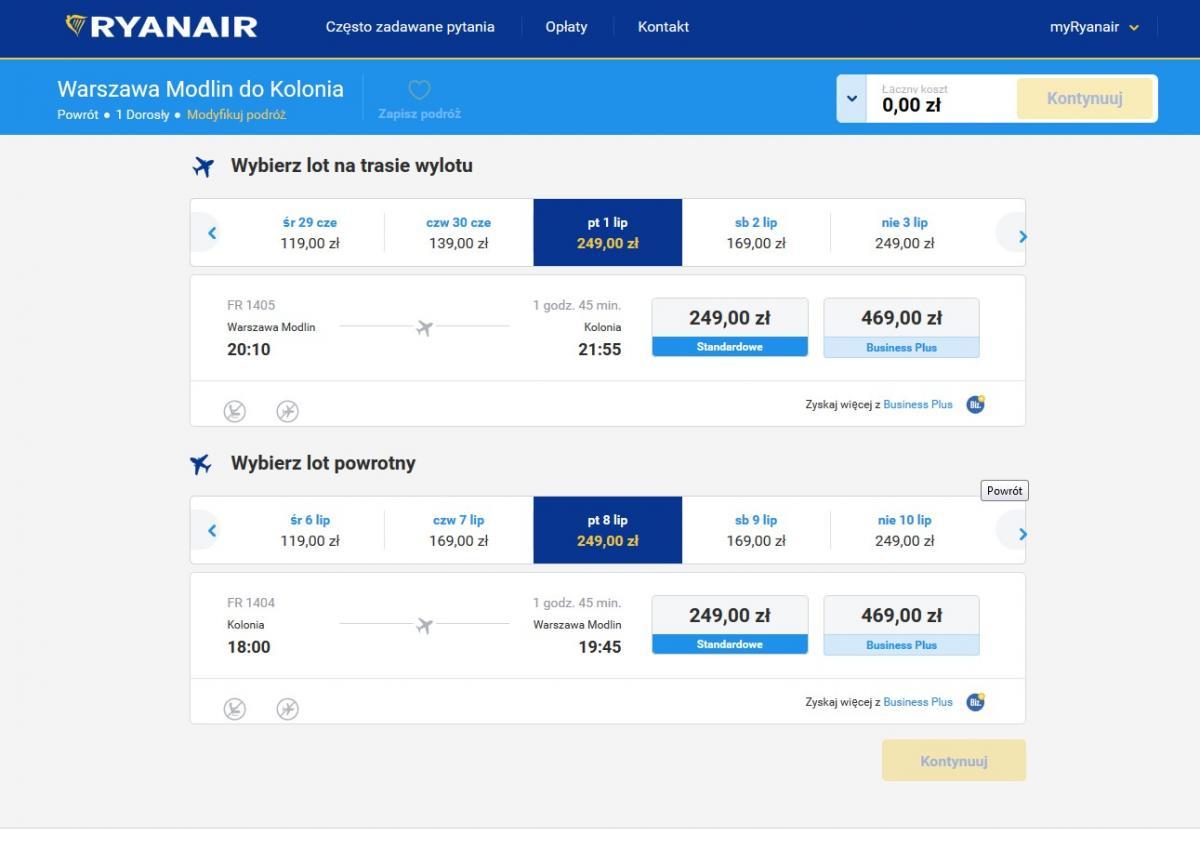The height and width of the screenshot is (849, 1200).
Task: Select Business Plus 469,00 zł fare for FR 1405
Action: 901,327
